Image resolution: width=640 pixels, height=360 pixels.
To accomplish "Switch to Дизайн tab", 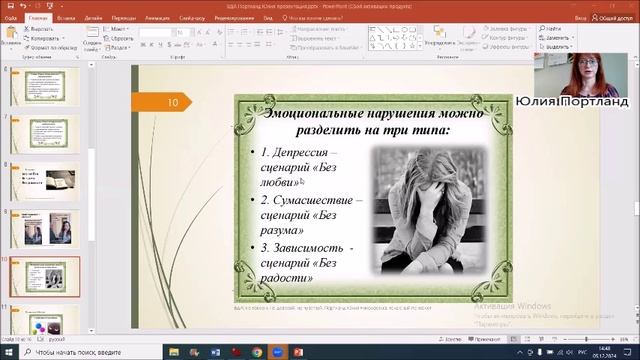I will 93,18.
